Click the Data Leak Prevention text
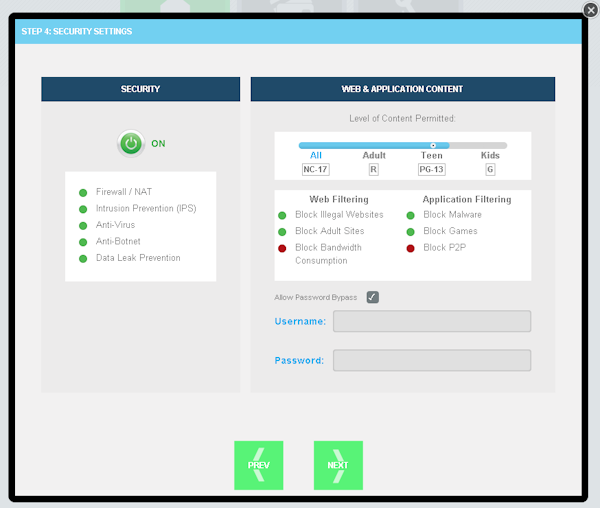 138,258
